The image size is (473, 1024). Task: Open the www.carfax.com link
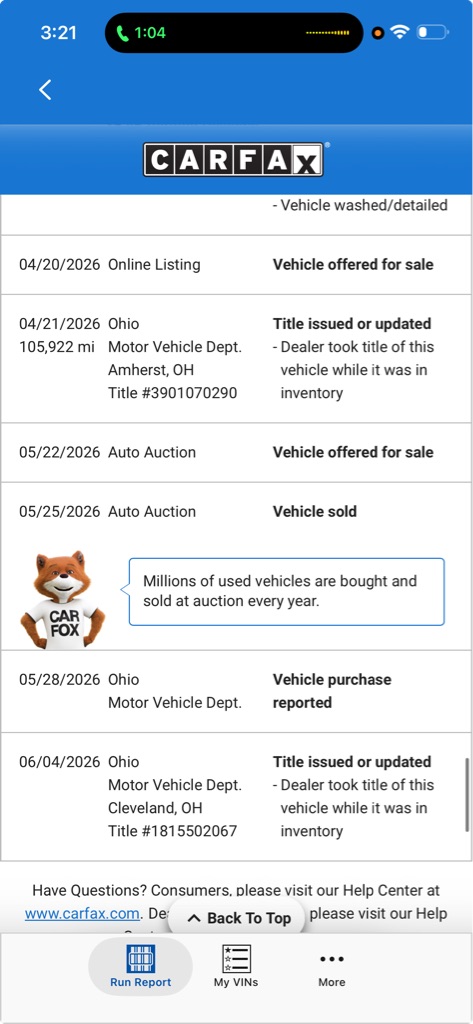click(x=82, y=914)
